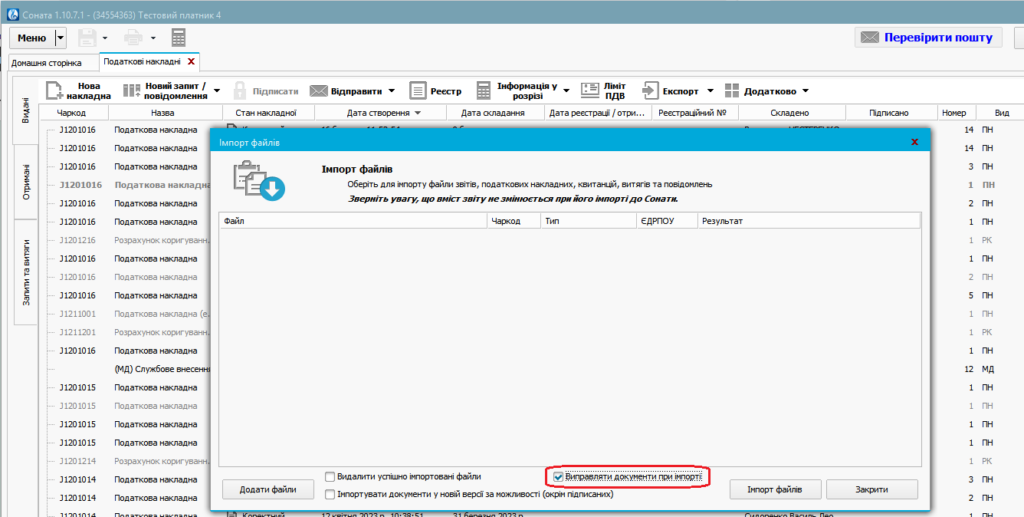Viewport: 1024px width, 517px height.
Task: Click the Реєстраційний № column header
Action: 693,113
